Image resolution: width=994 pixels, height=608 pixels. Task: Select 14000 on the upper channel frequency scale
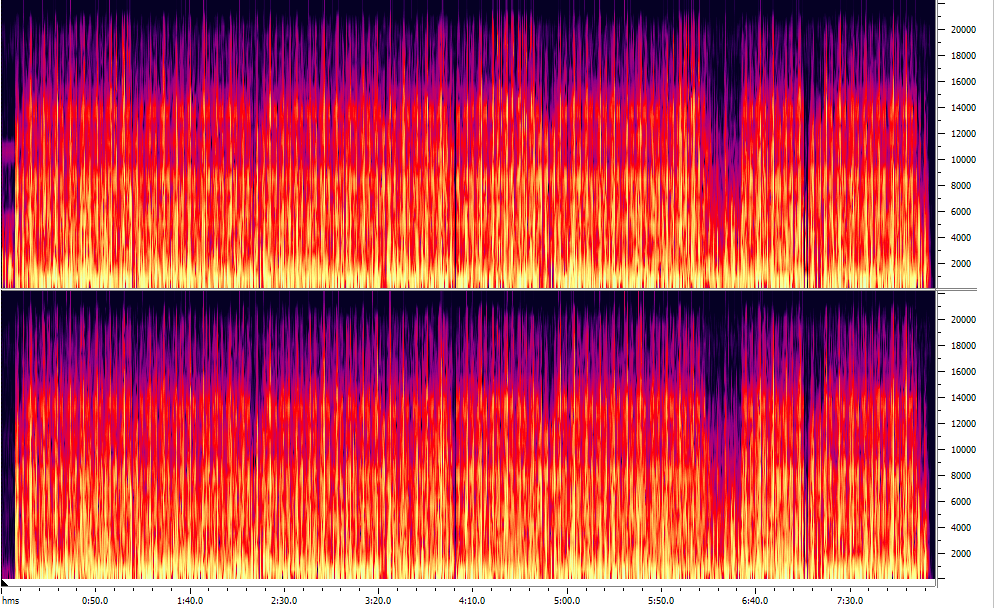pyautogui.click(x=963, y=108)
